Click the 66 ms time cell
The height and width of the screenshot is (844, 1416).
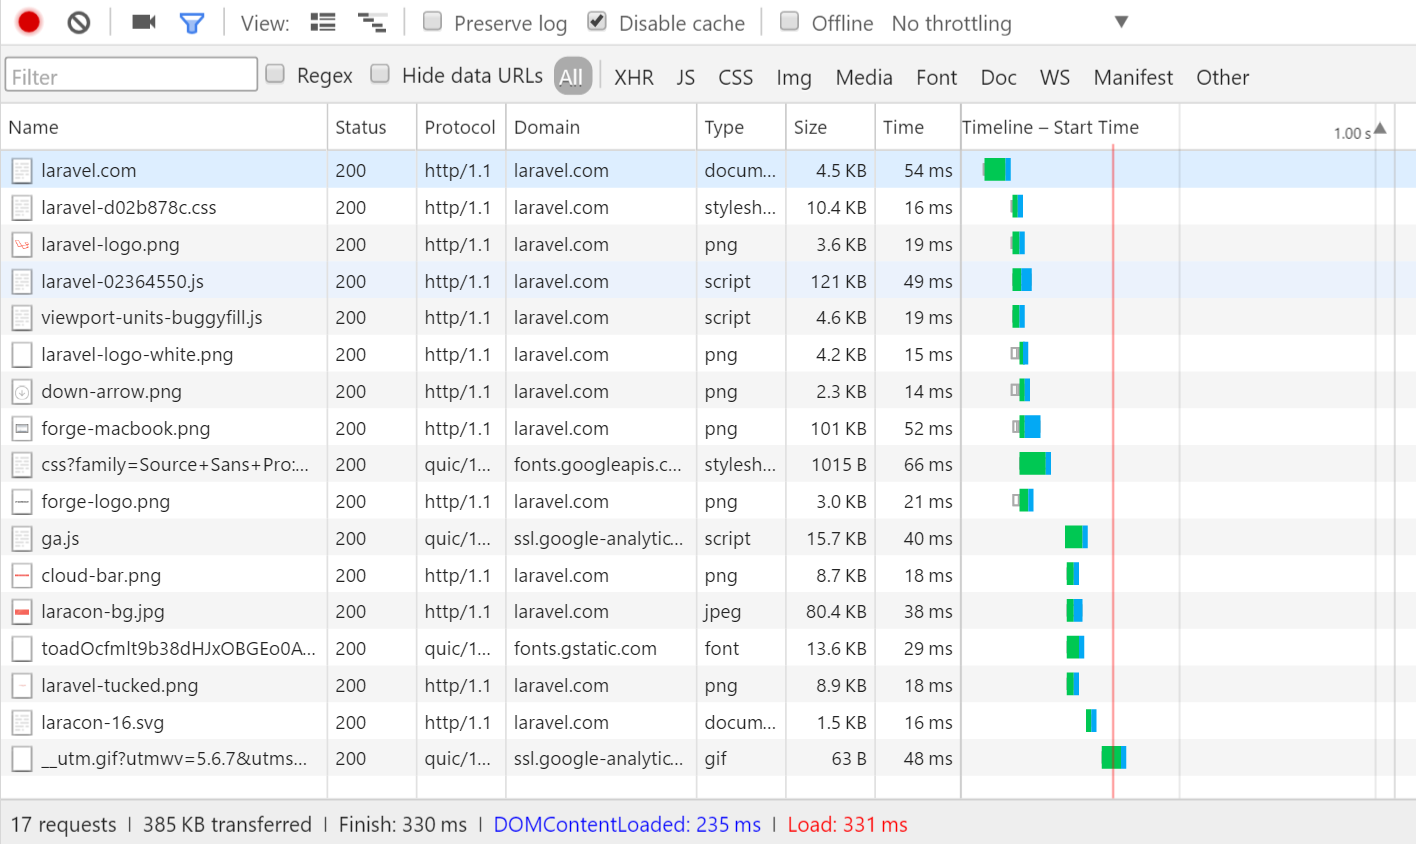pos(917,465)
